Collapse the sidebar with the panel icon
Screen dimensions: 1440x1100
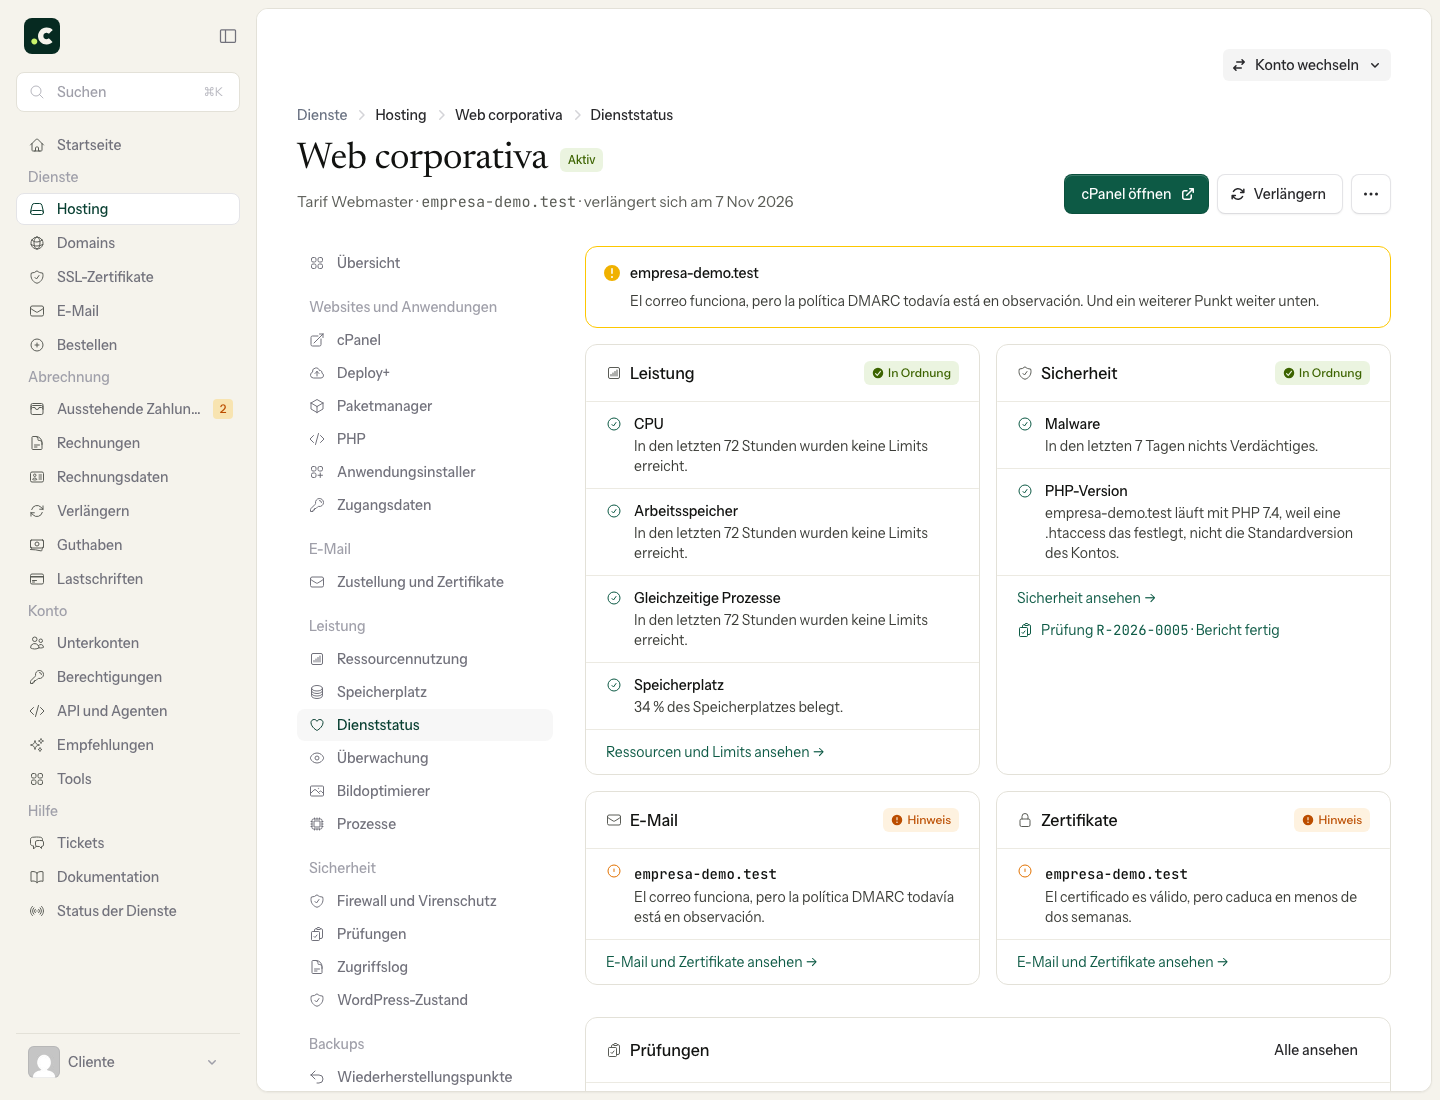point(228,36)
